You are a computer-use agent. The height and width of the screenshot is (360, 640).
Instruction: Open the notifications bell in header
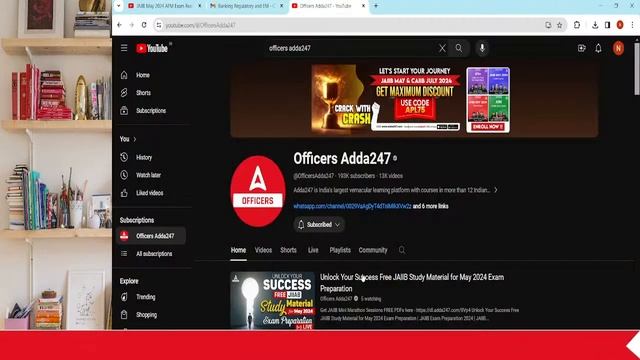coord(598,48)
